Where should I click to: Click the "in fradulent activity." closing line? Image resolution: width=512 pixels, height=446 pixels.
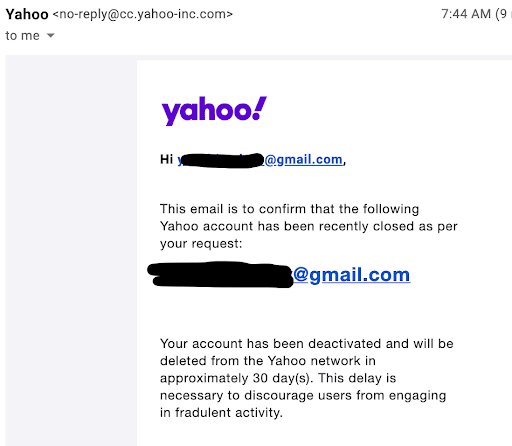(x=221, y=413)
